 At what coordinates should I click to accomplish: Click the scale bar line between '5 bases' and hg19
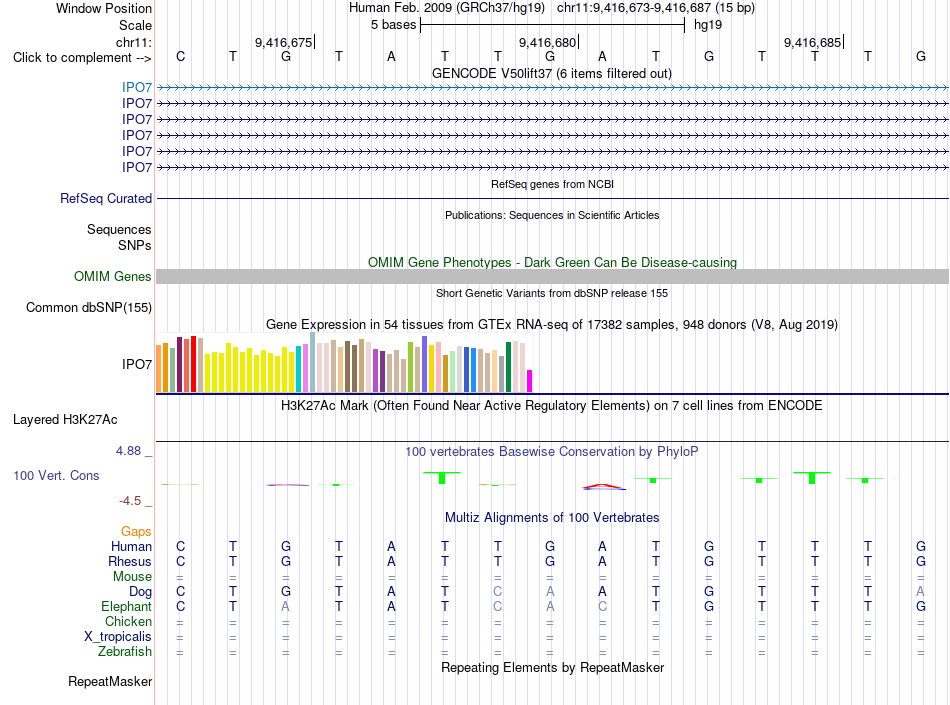point(553,25)
